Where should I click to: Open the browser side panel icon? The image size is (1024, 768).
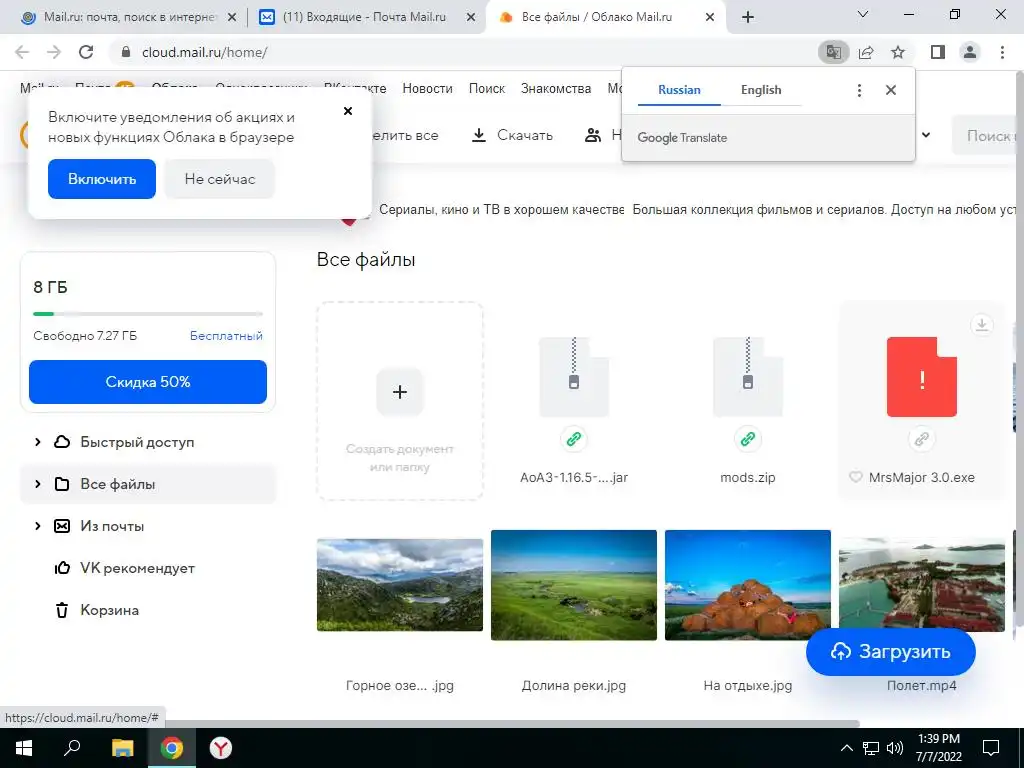(x=938, y=52)
